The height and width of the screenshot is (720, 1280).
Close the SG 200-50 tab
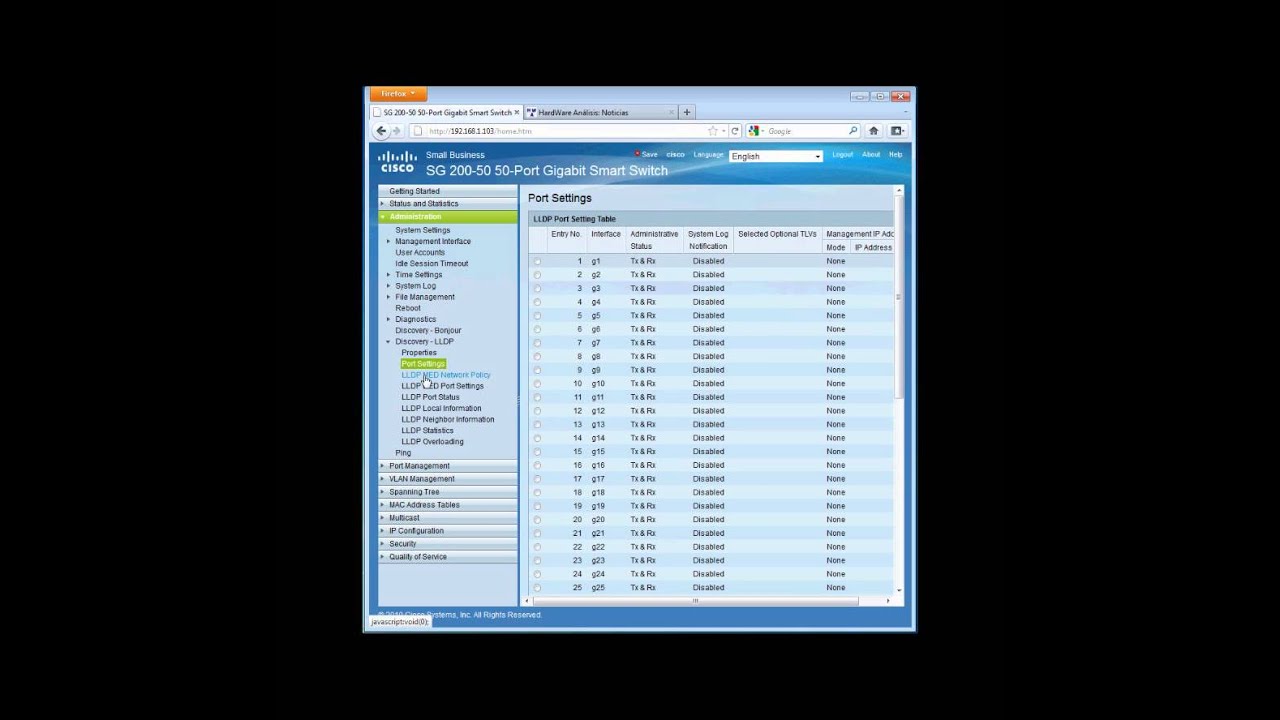point(517,113)
